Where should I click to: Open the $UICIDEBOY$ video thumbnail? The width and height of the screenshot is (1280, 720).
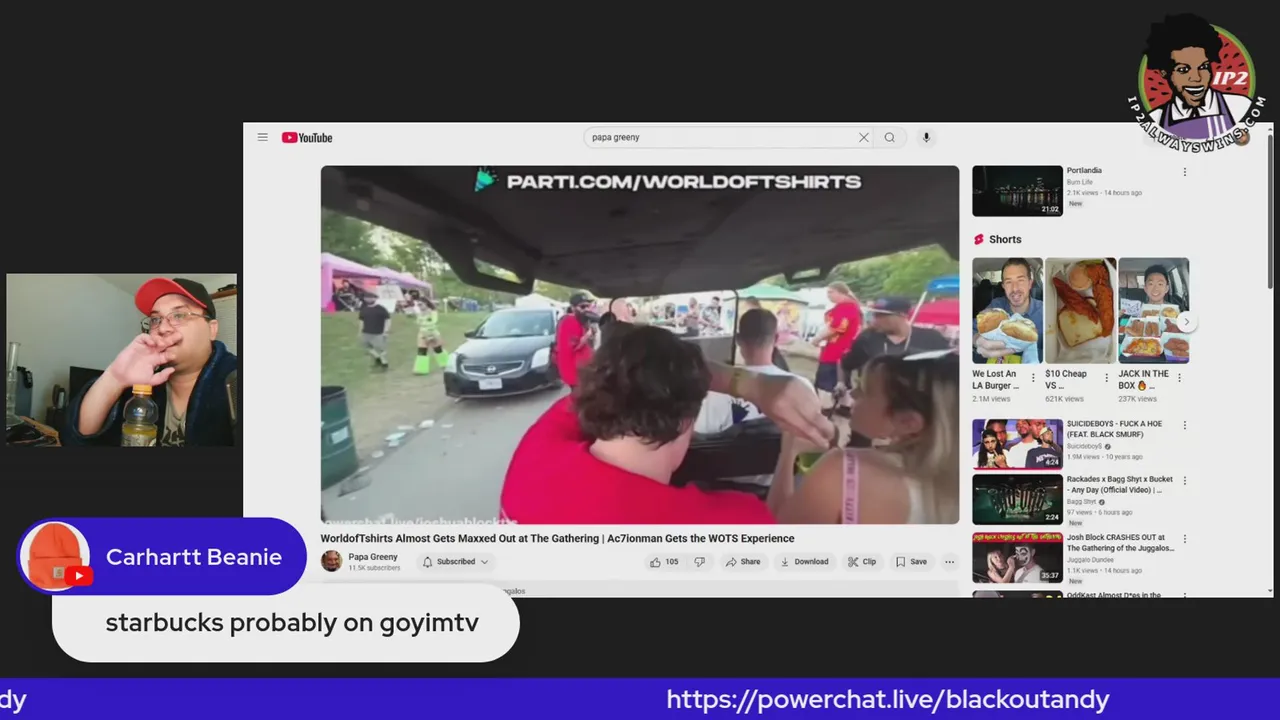point(1017,443)
